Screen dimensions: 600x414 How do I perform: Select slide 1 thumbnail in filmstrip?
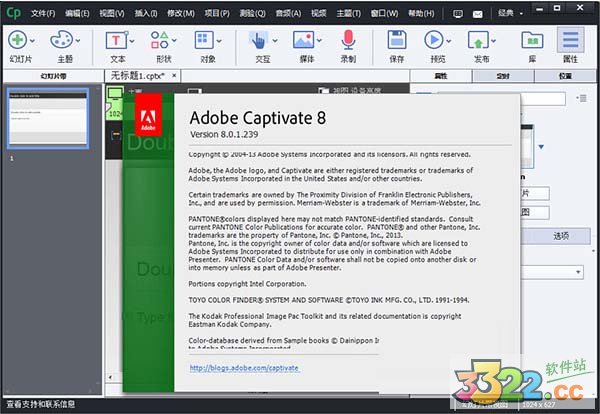pyautogui.click(x=48, y=118)
